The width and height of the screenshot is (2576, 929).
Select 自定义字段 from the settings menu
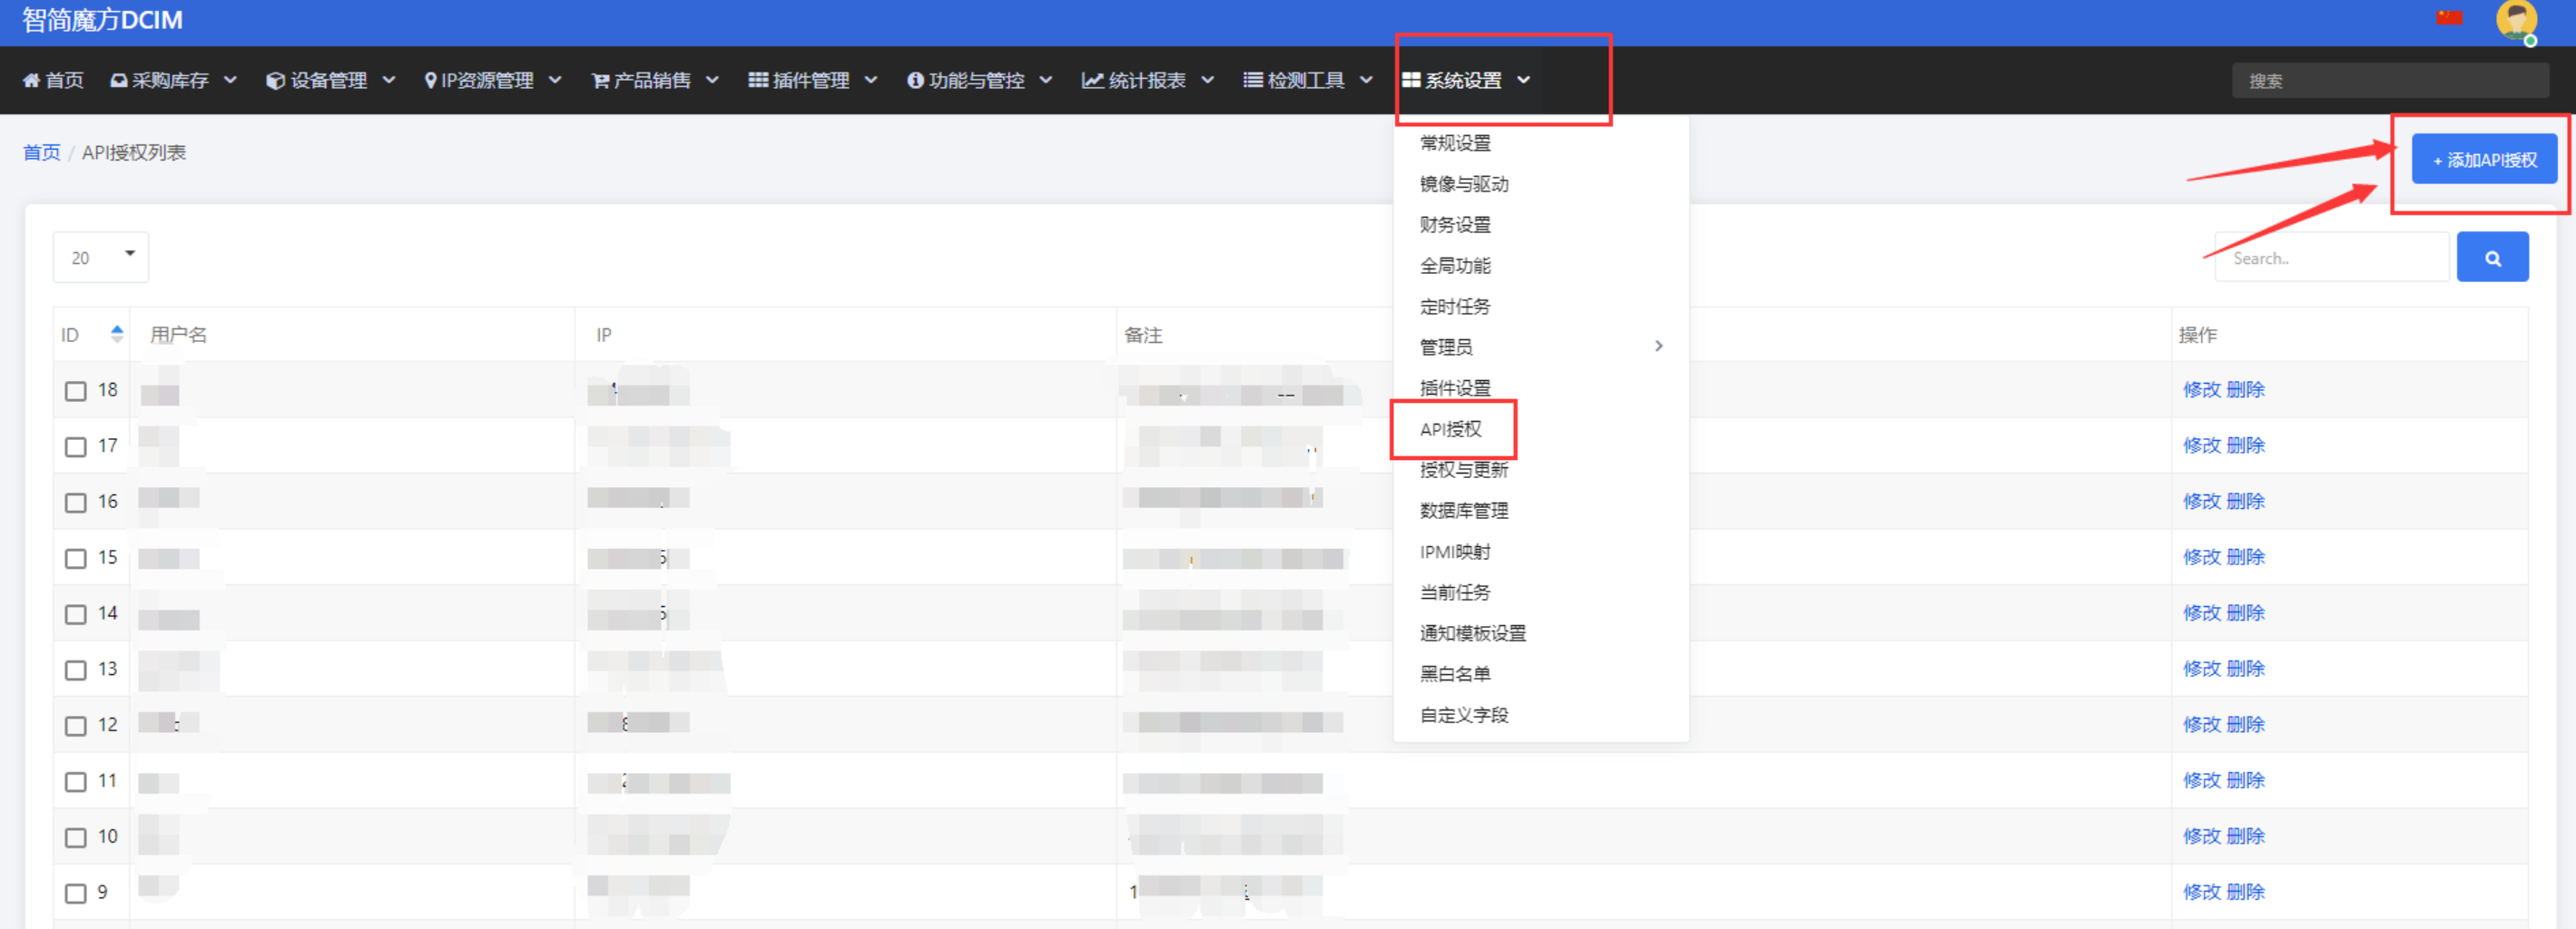point(1464,715)
